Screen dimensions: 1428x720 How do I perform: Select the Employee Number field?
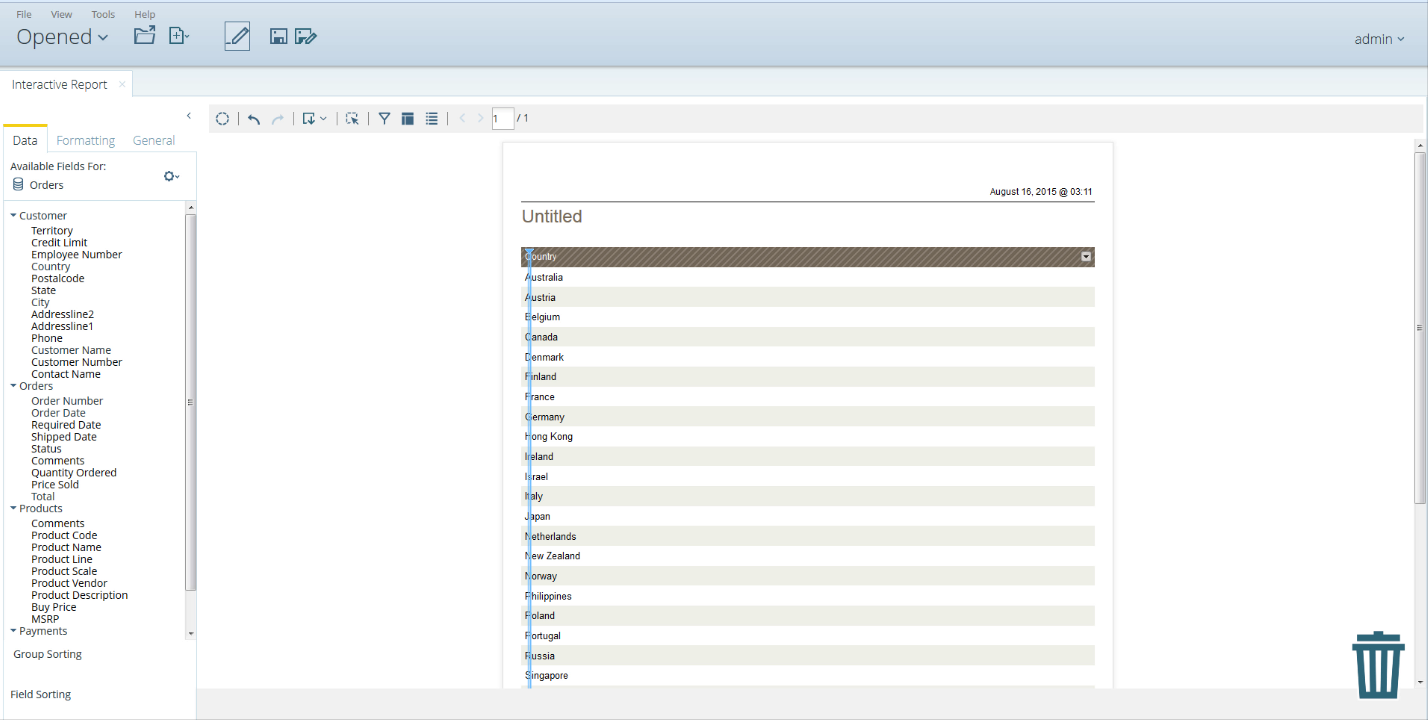point(76,254)
